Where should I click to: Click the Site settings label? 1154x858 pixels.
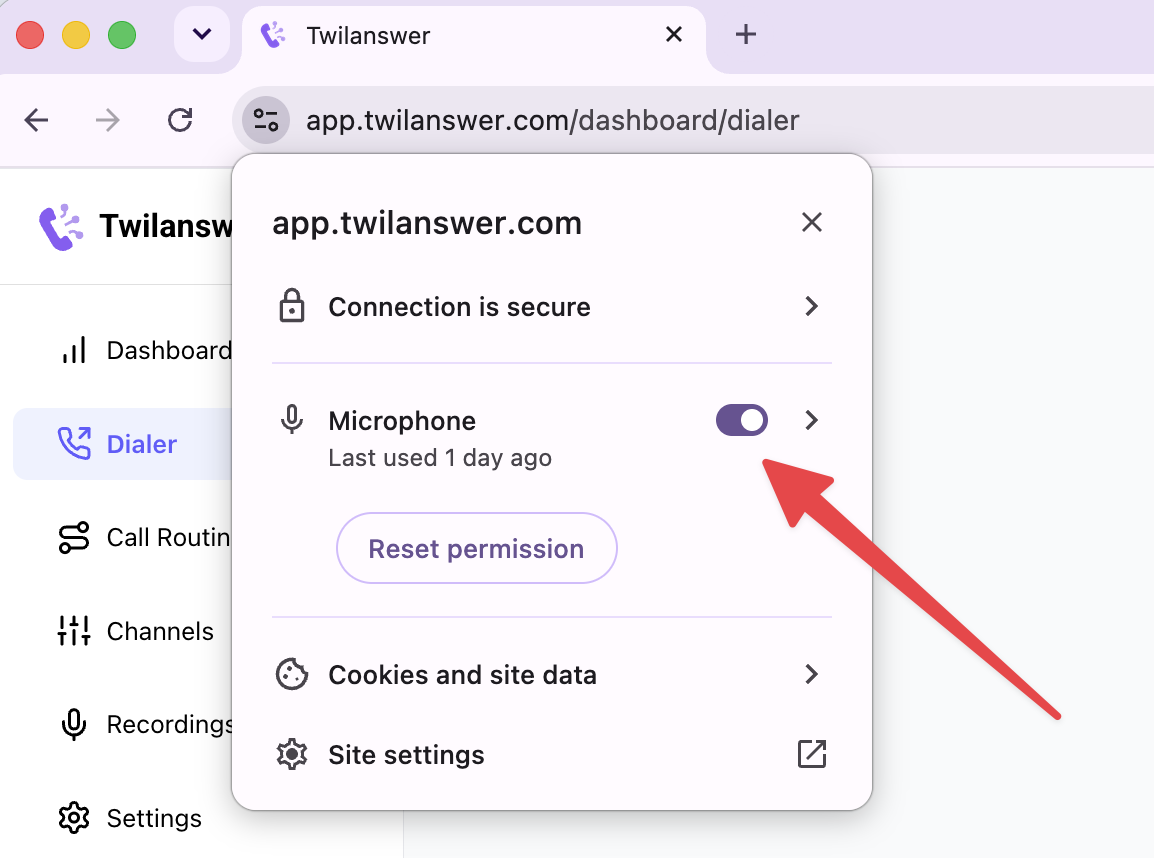pos(406,755)
